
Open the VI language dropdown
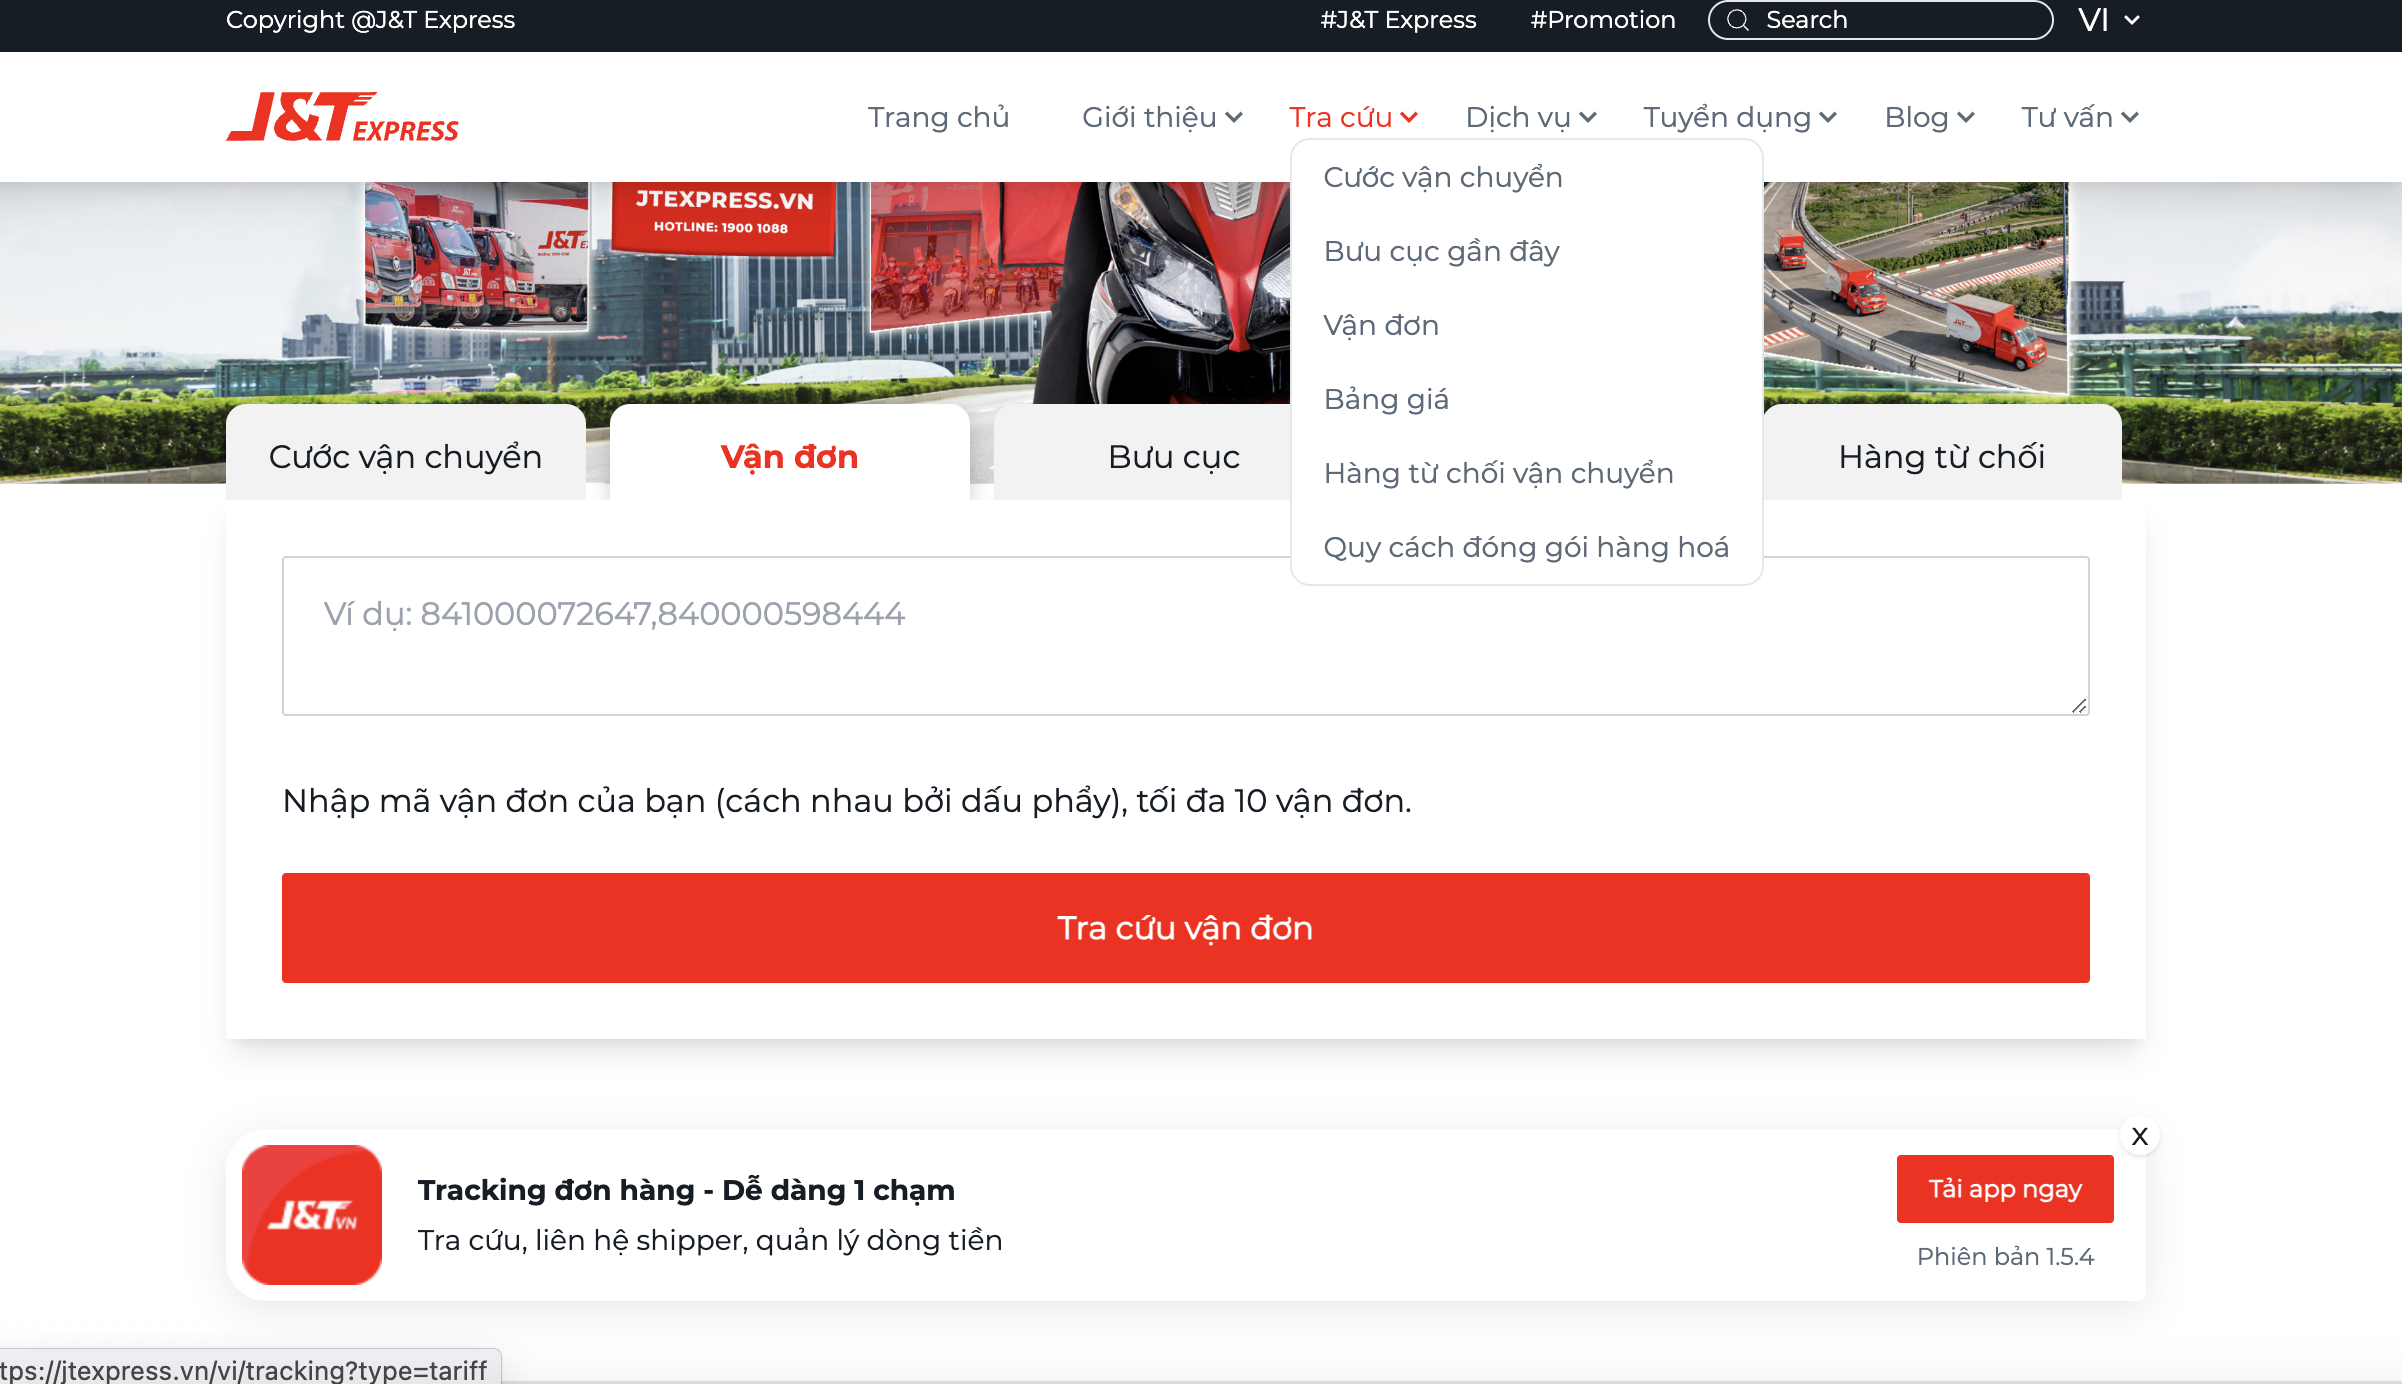point(2108,20)
